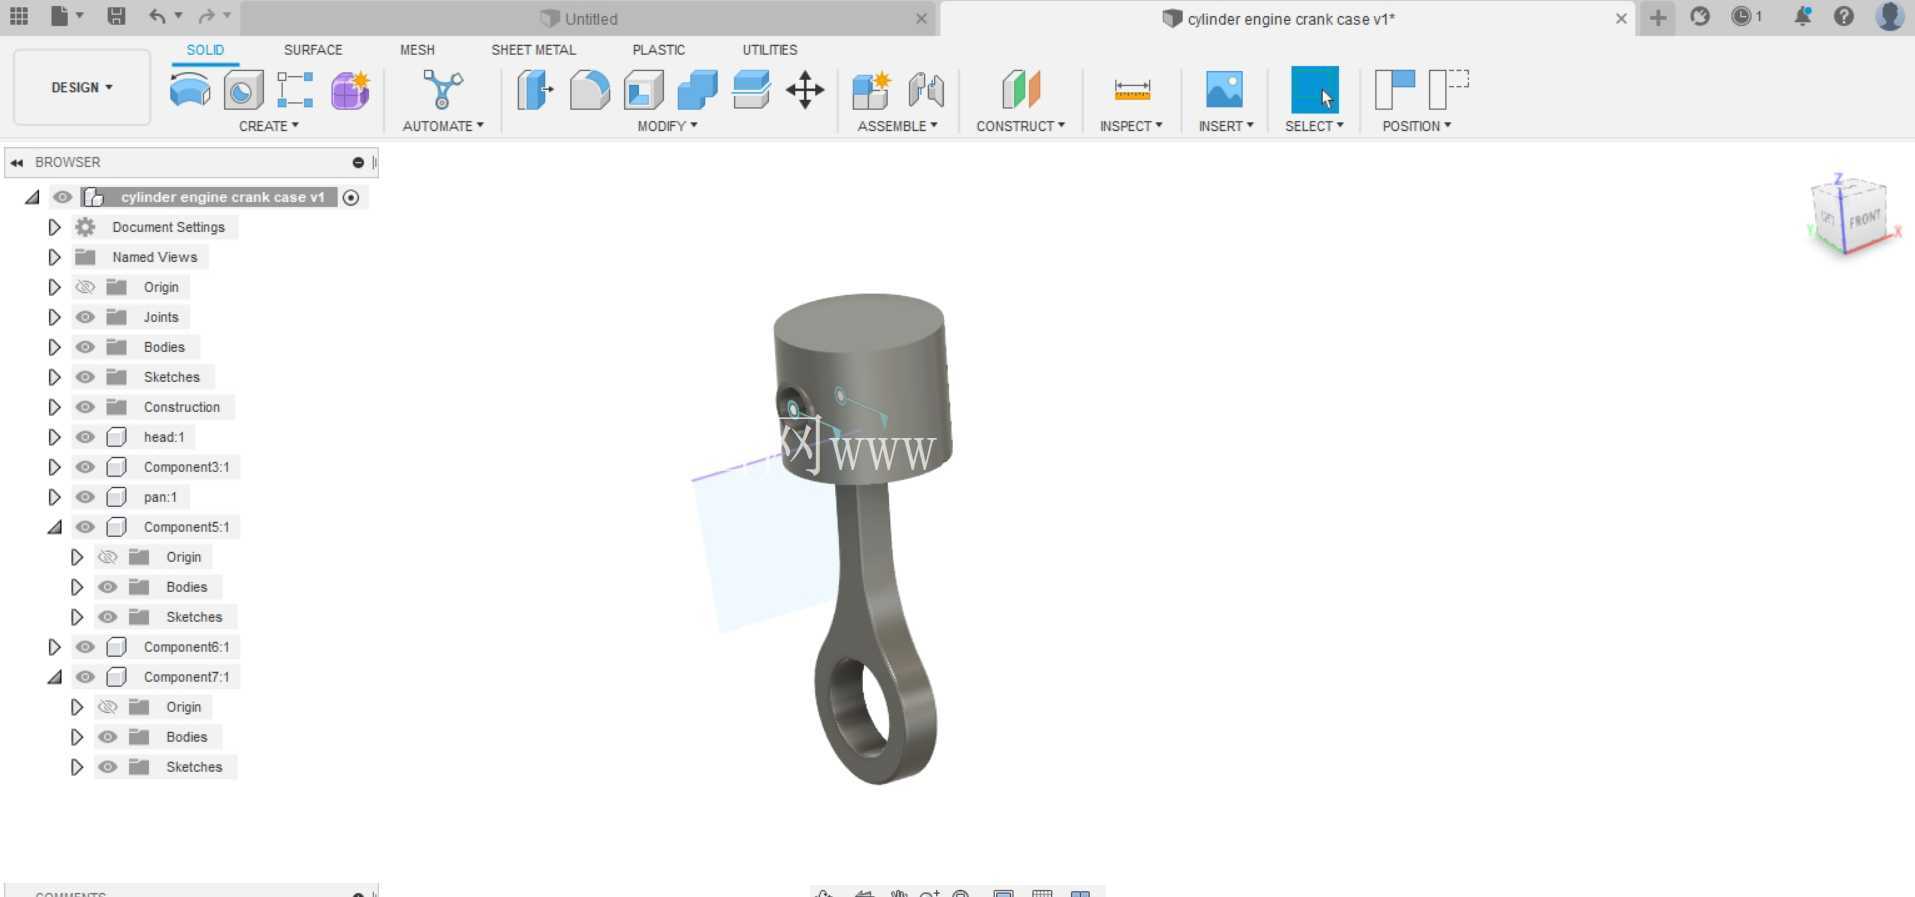The width and height of the screenshot is (1915, 897).
Task: Select the Rectangular Pattern tool
Action: [295, 90]
